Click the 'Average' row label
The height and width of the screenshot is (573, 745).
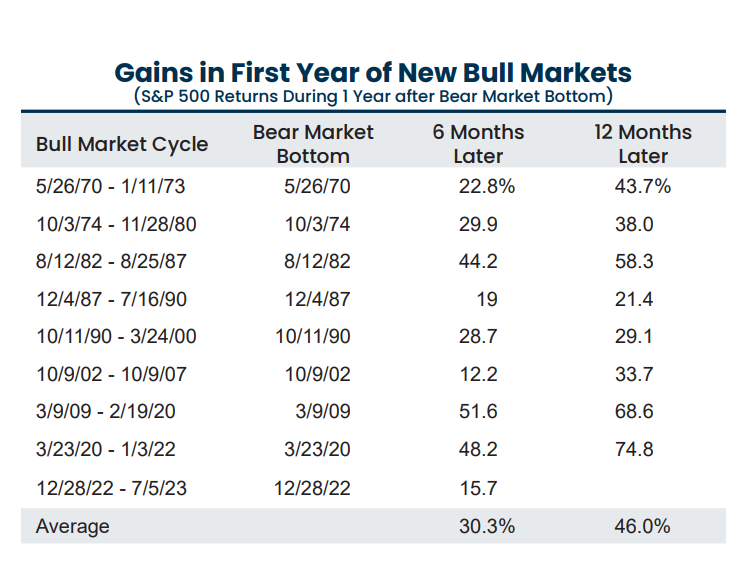click(73, 526)
